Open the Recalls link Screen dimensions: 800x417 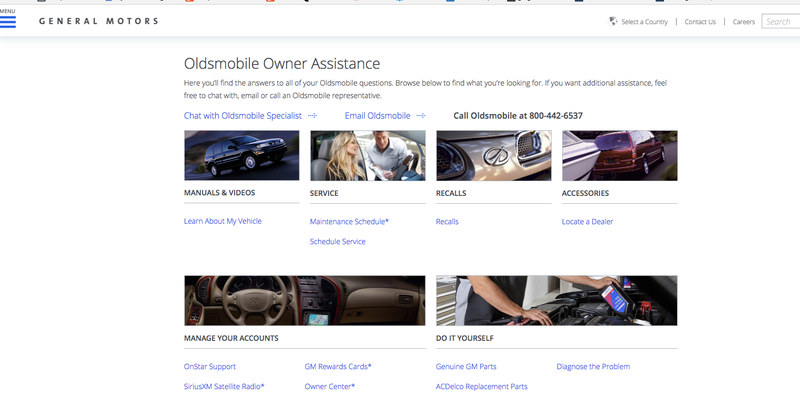(447, 222)
